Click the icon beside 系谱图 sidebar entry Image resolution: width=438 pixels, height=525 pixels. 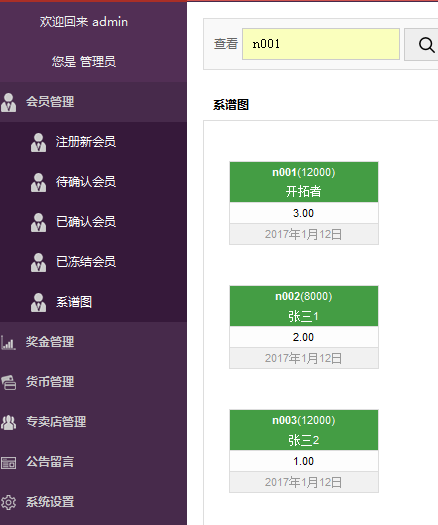39,302
